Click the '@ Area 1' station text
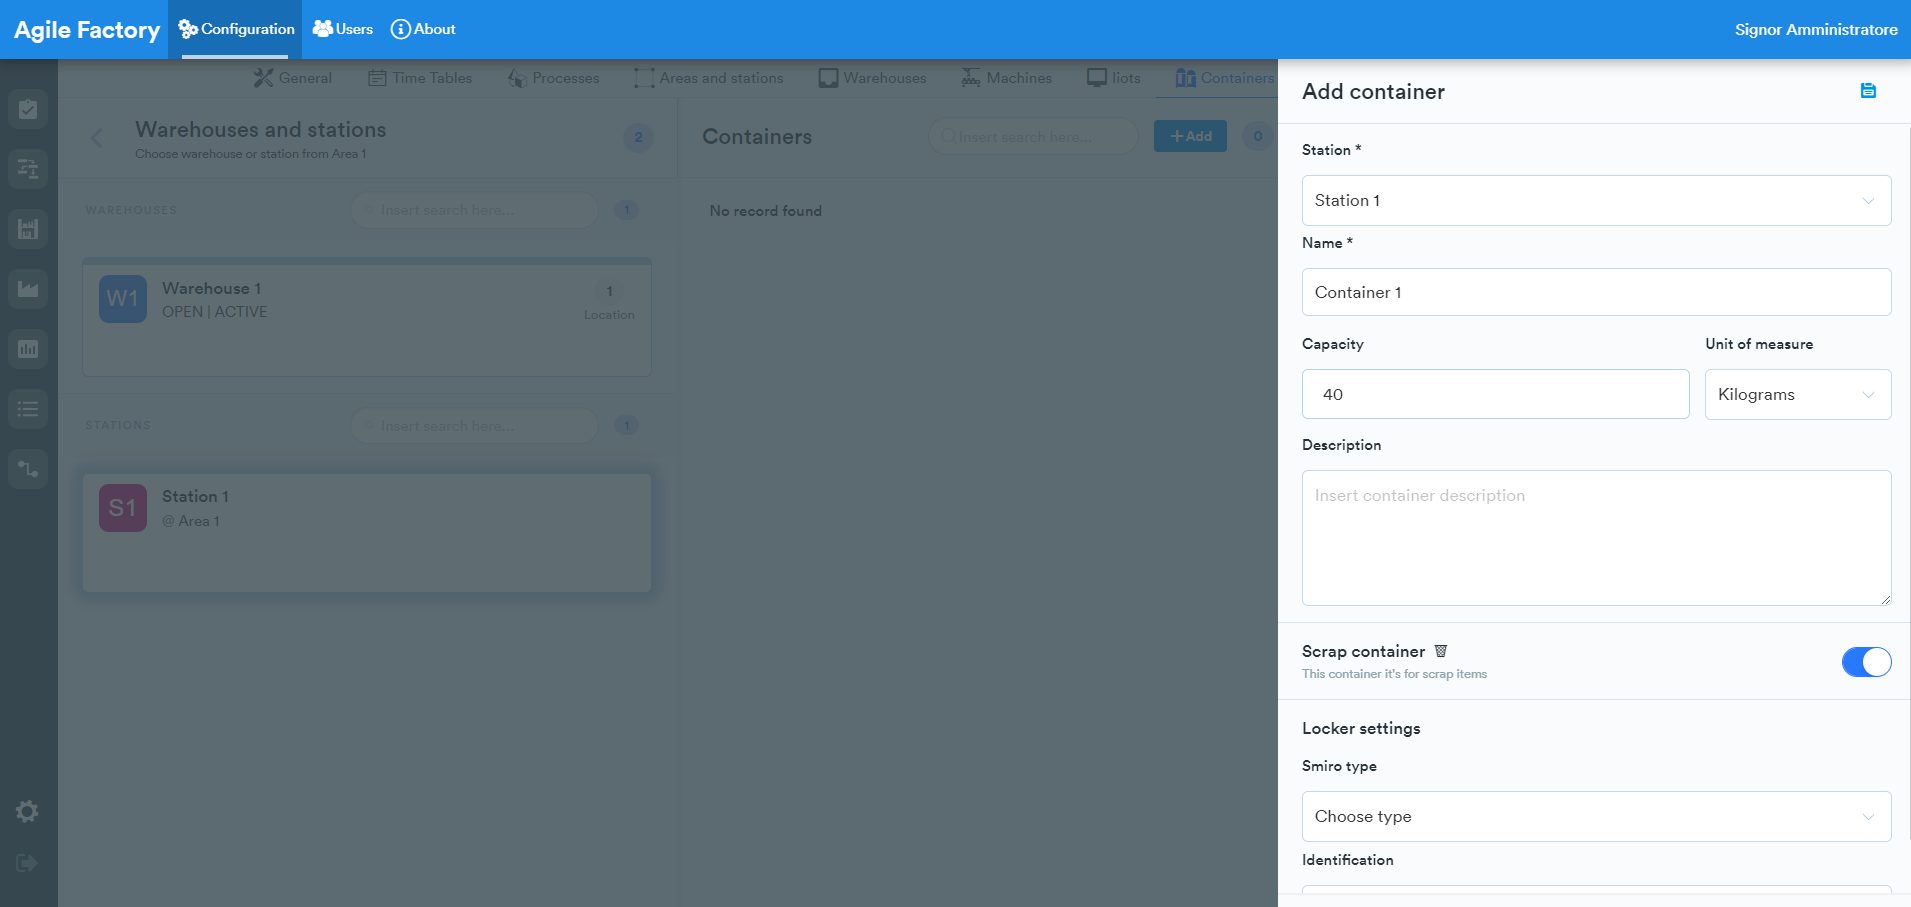1911x907 pixels. point(191,521)
